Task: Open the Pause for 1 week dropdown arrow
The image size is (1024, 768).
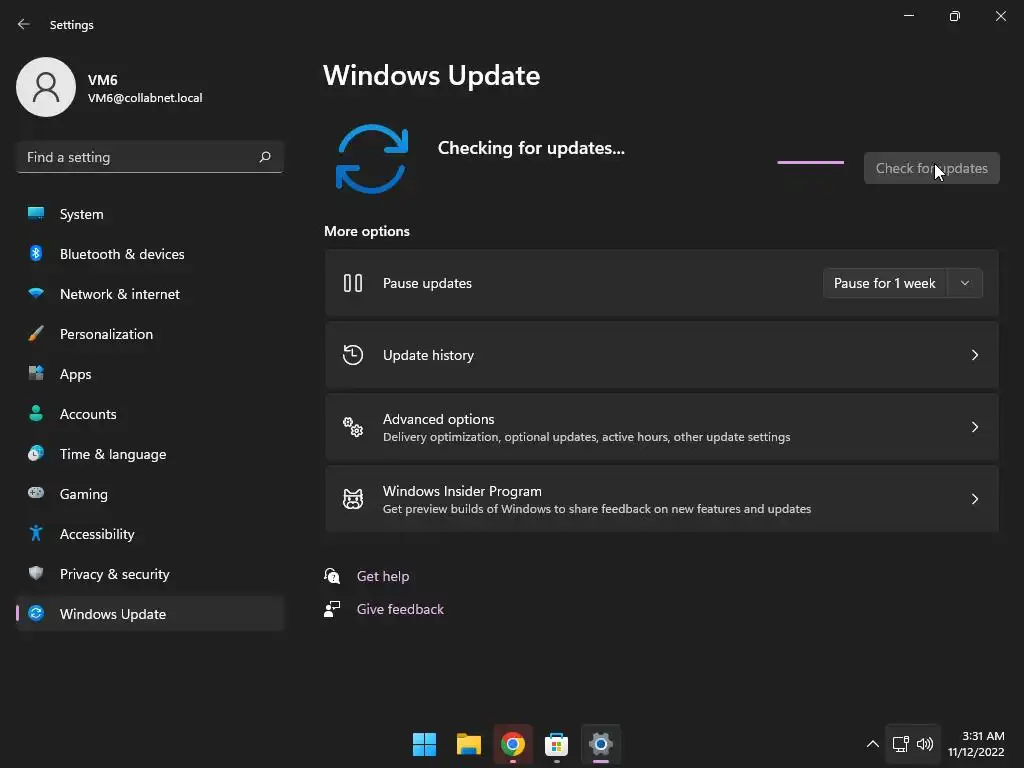Action: pyautogui.click(x=965, y=283)
